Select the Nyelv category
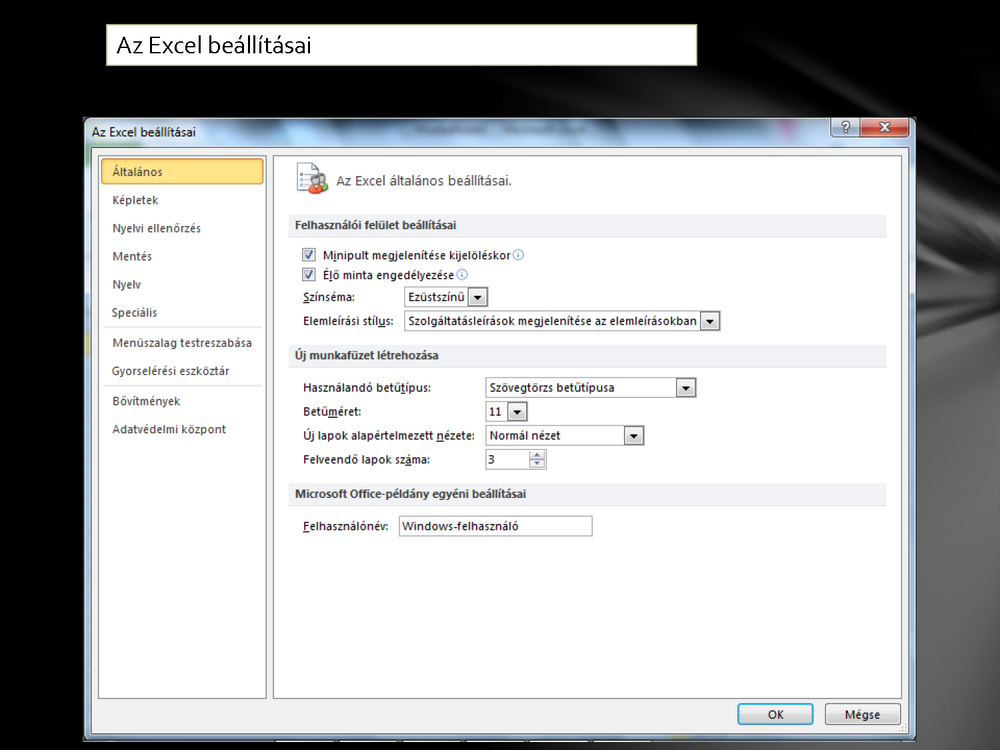1000x750 pixels. click(182, 284)
